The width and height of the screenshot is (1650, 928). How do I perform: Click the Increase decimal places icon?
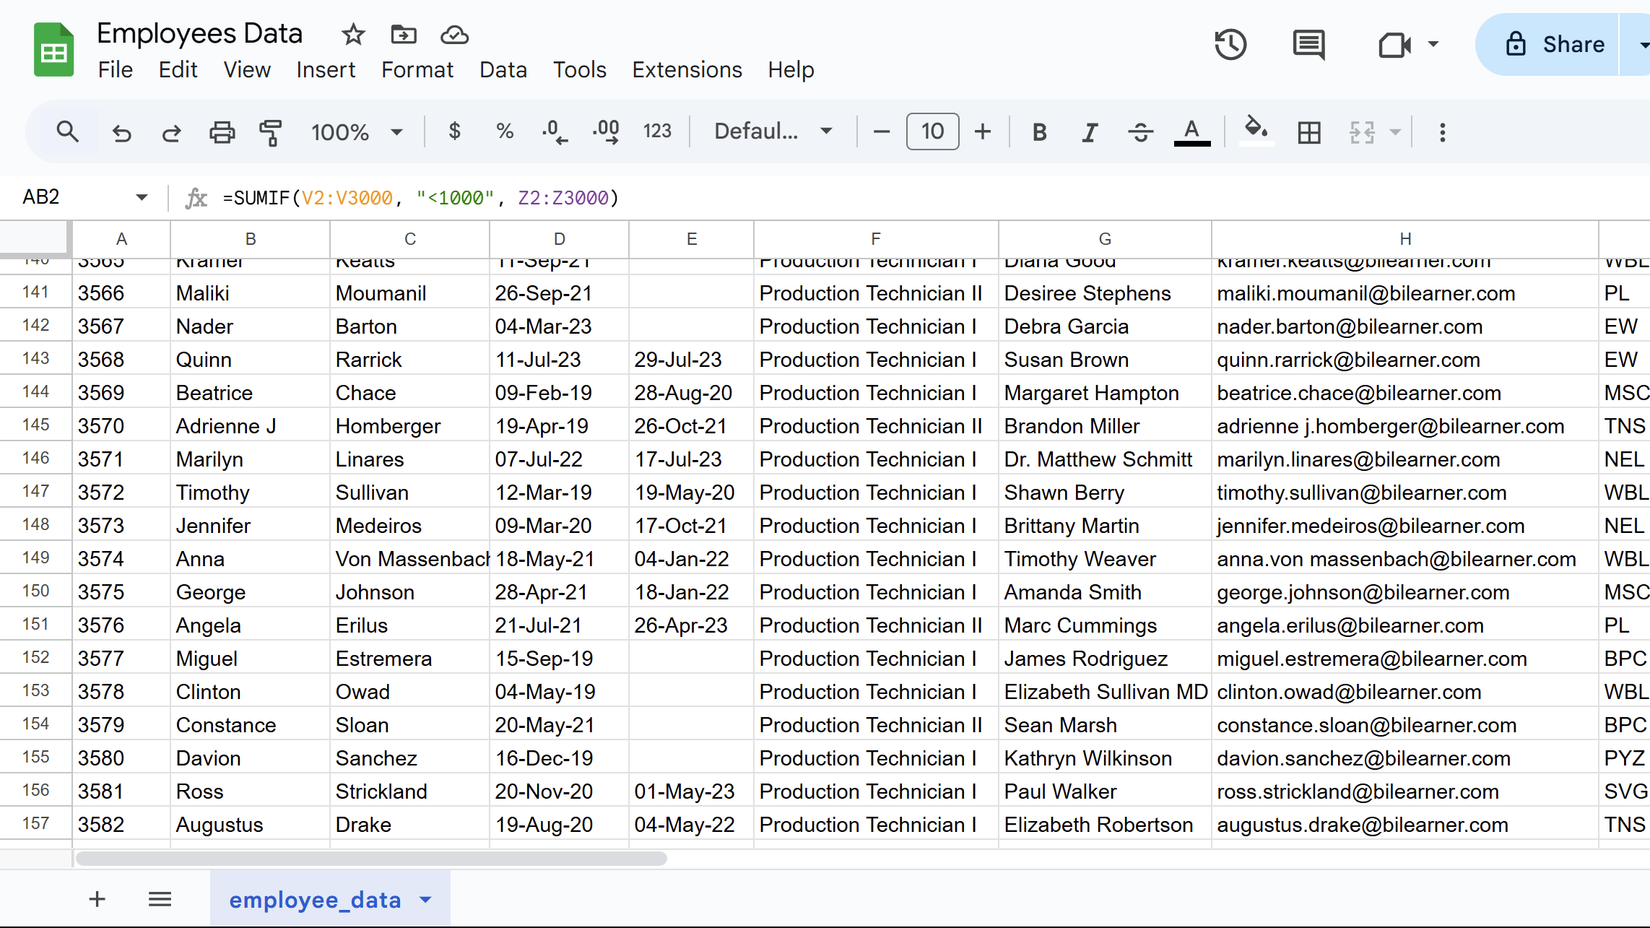tap(605, 131)
